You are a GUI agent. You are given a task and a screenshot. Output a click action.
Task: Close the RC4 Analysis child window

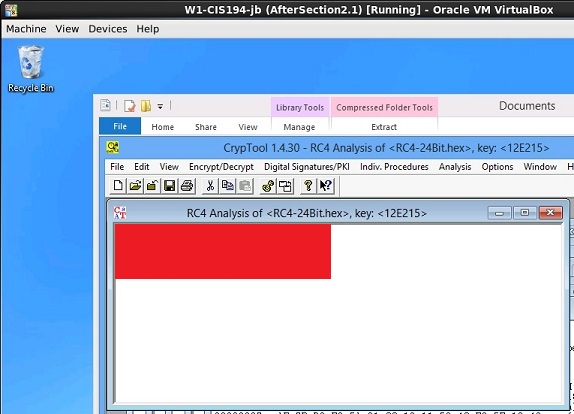pos(550,213)
